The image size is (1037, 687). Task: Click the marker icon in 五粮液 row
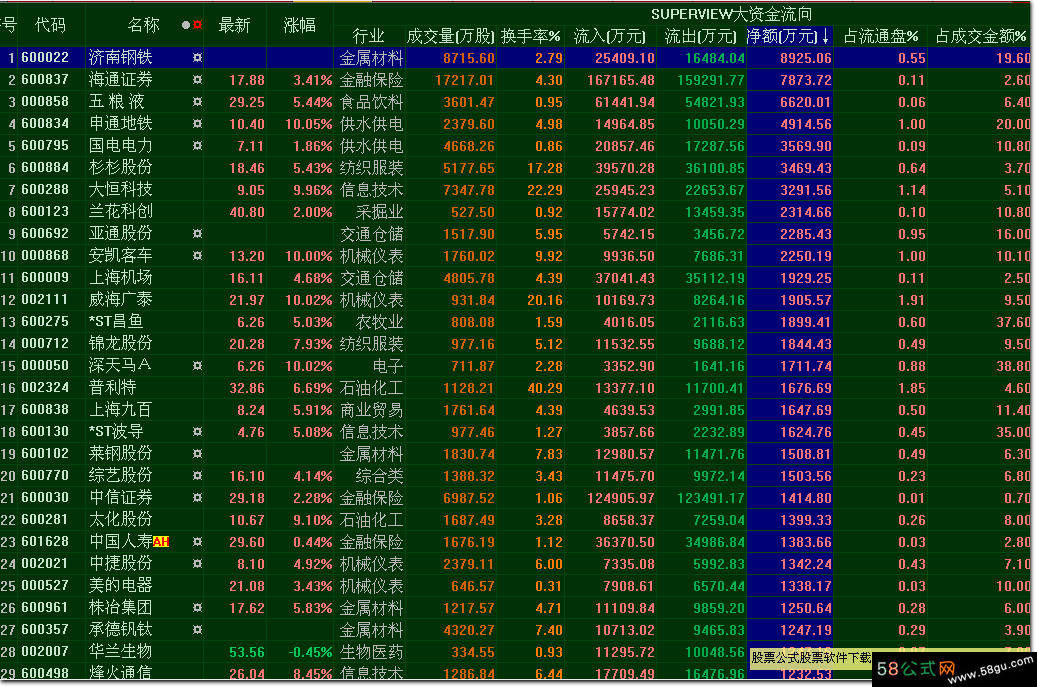pos(197,102)
